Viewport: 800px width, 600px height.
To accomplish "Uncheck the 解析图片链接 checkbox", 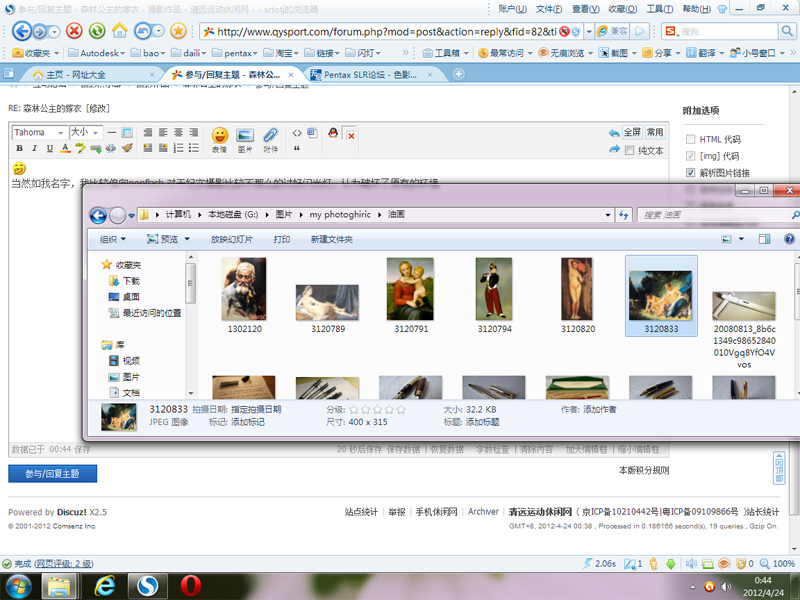I will coord(691,173).
